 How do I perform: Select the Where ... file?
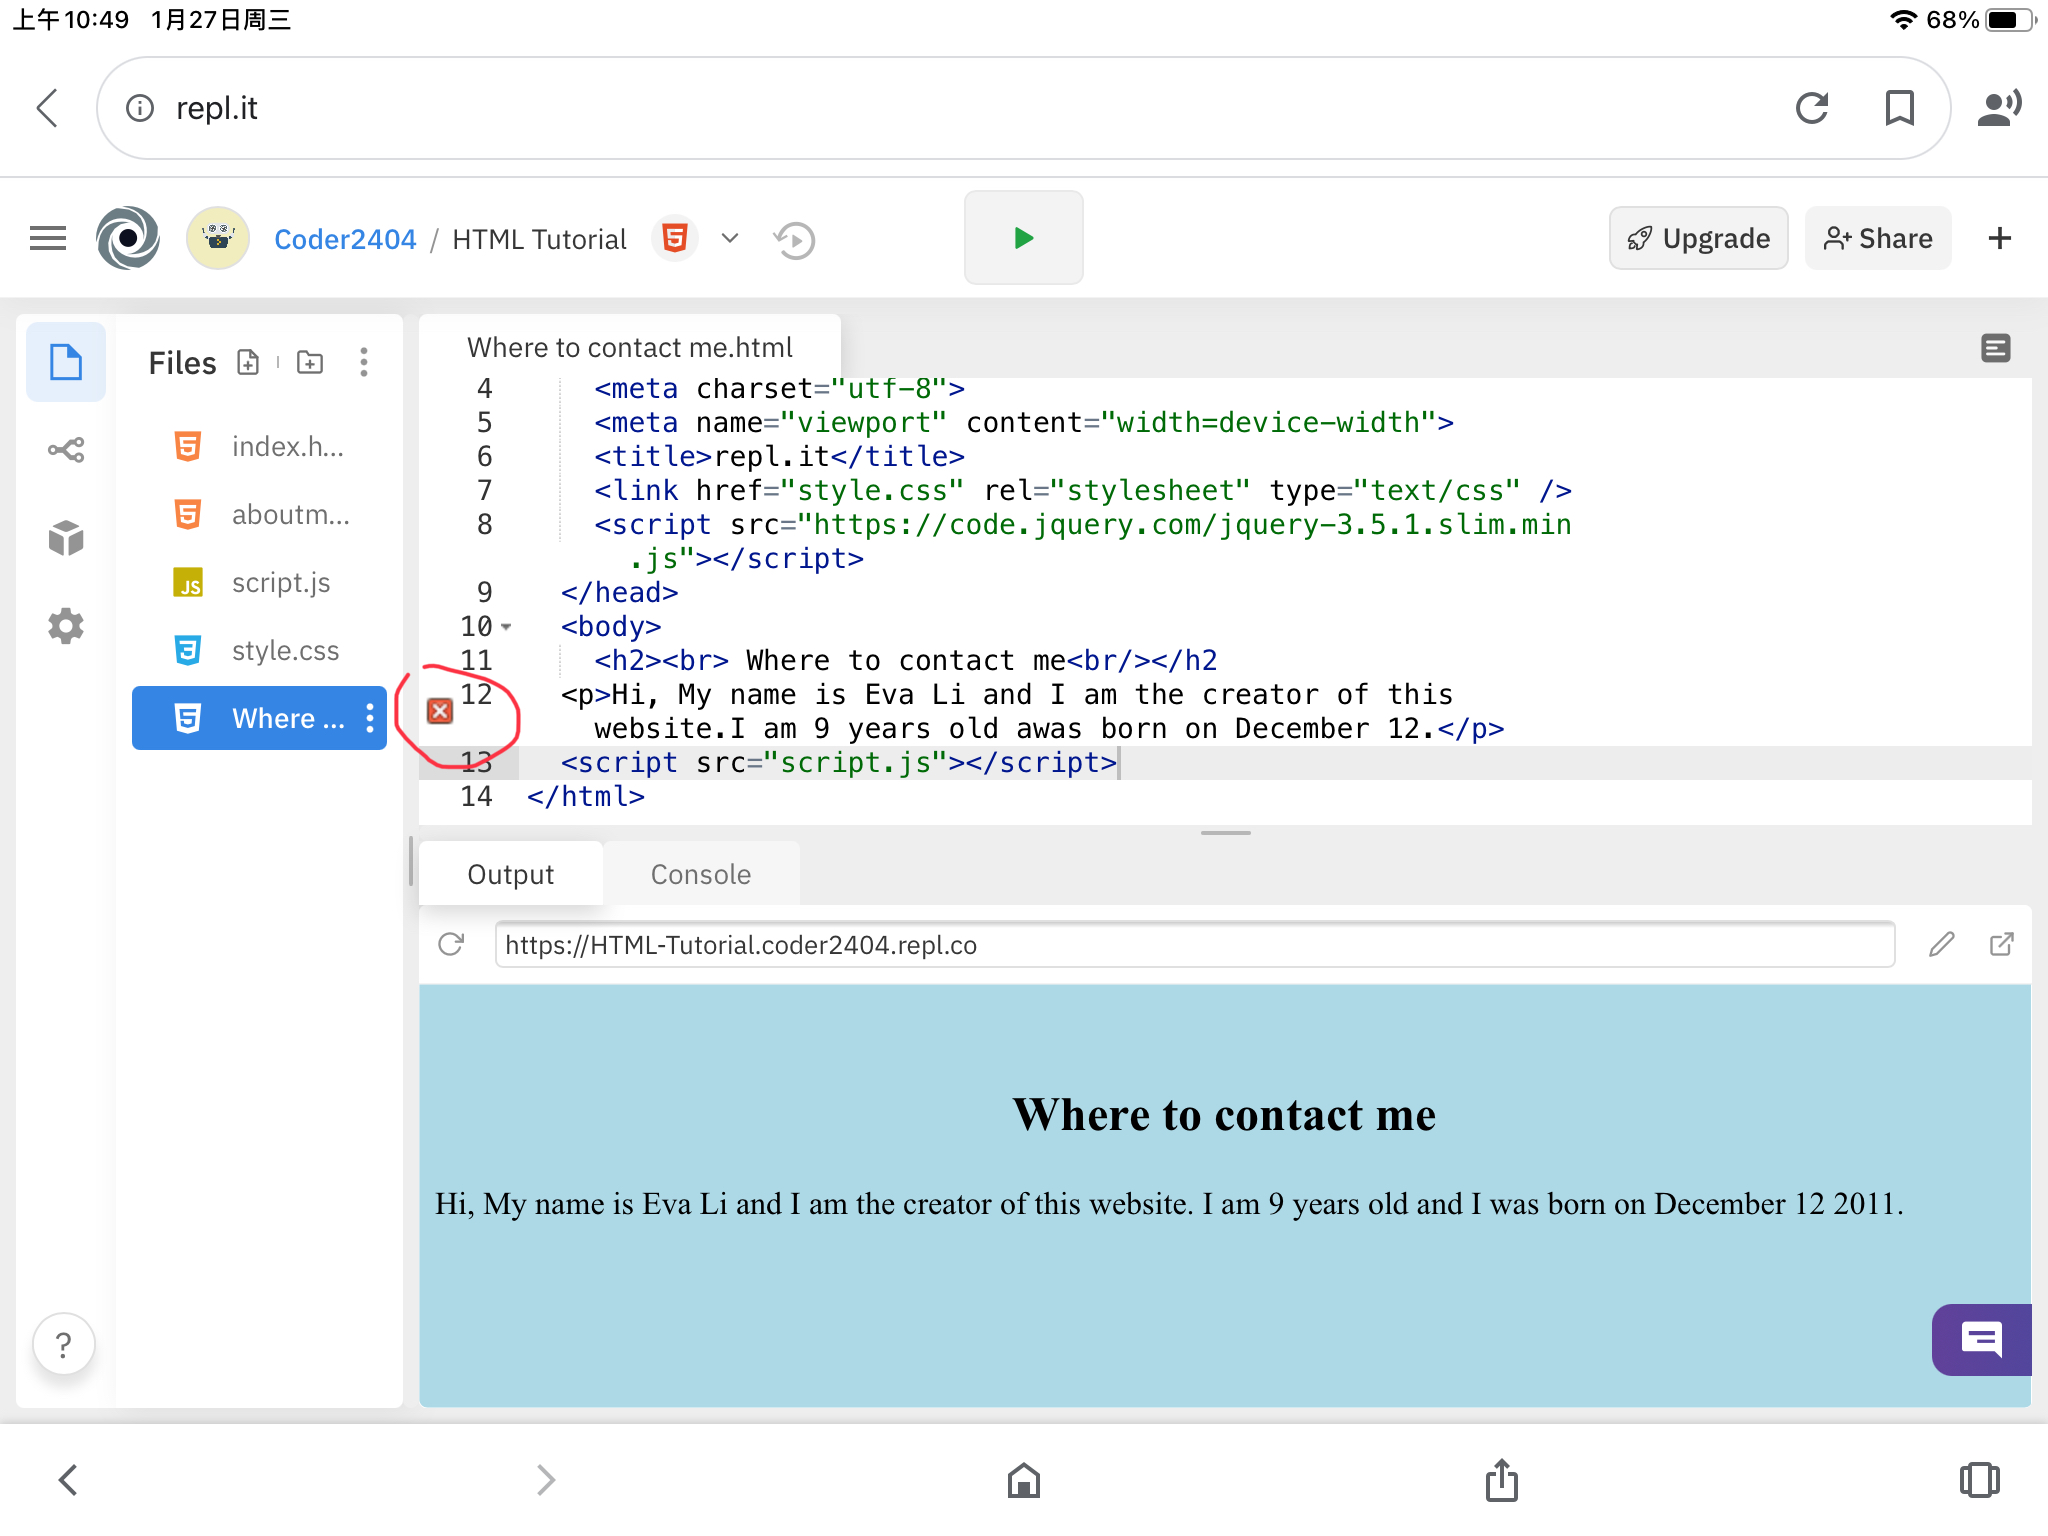pos(259,718)
